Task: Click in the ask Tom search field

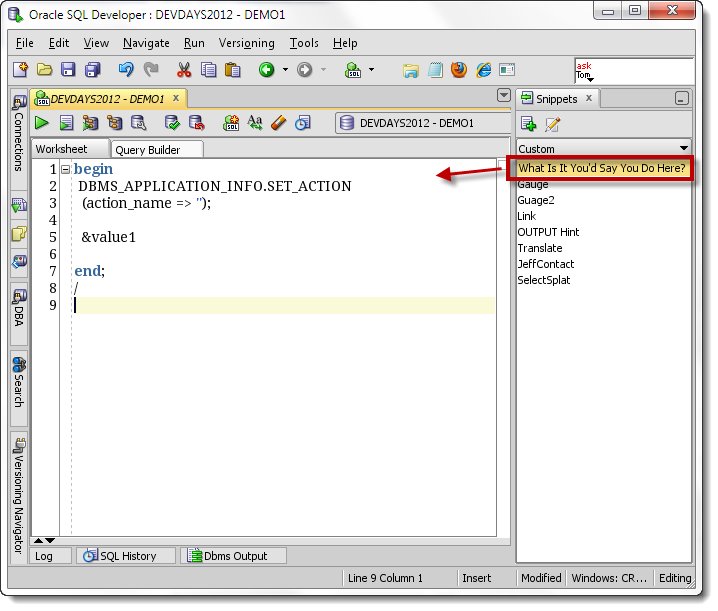Action: pyautogui.click(x=634, y=71)
